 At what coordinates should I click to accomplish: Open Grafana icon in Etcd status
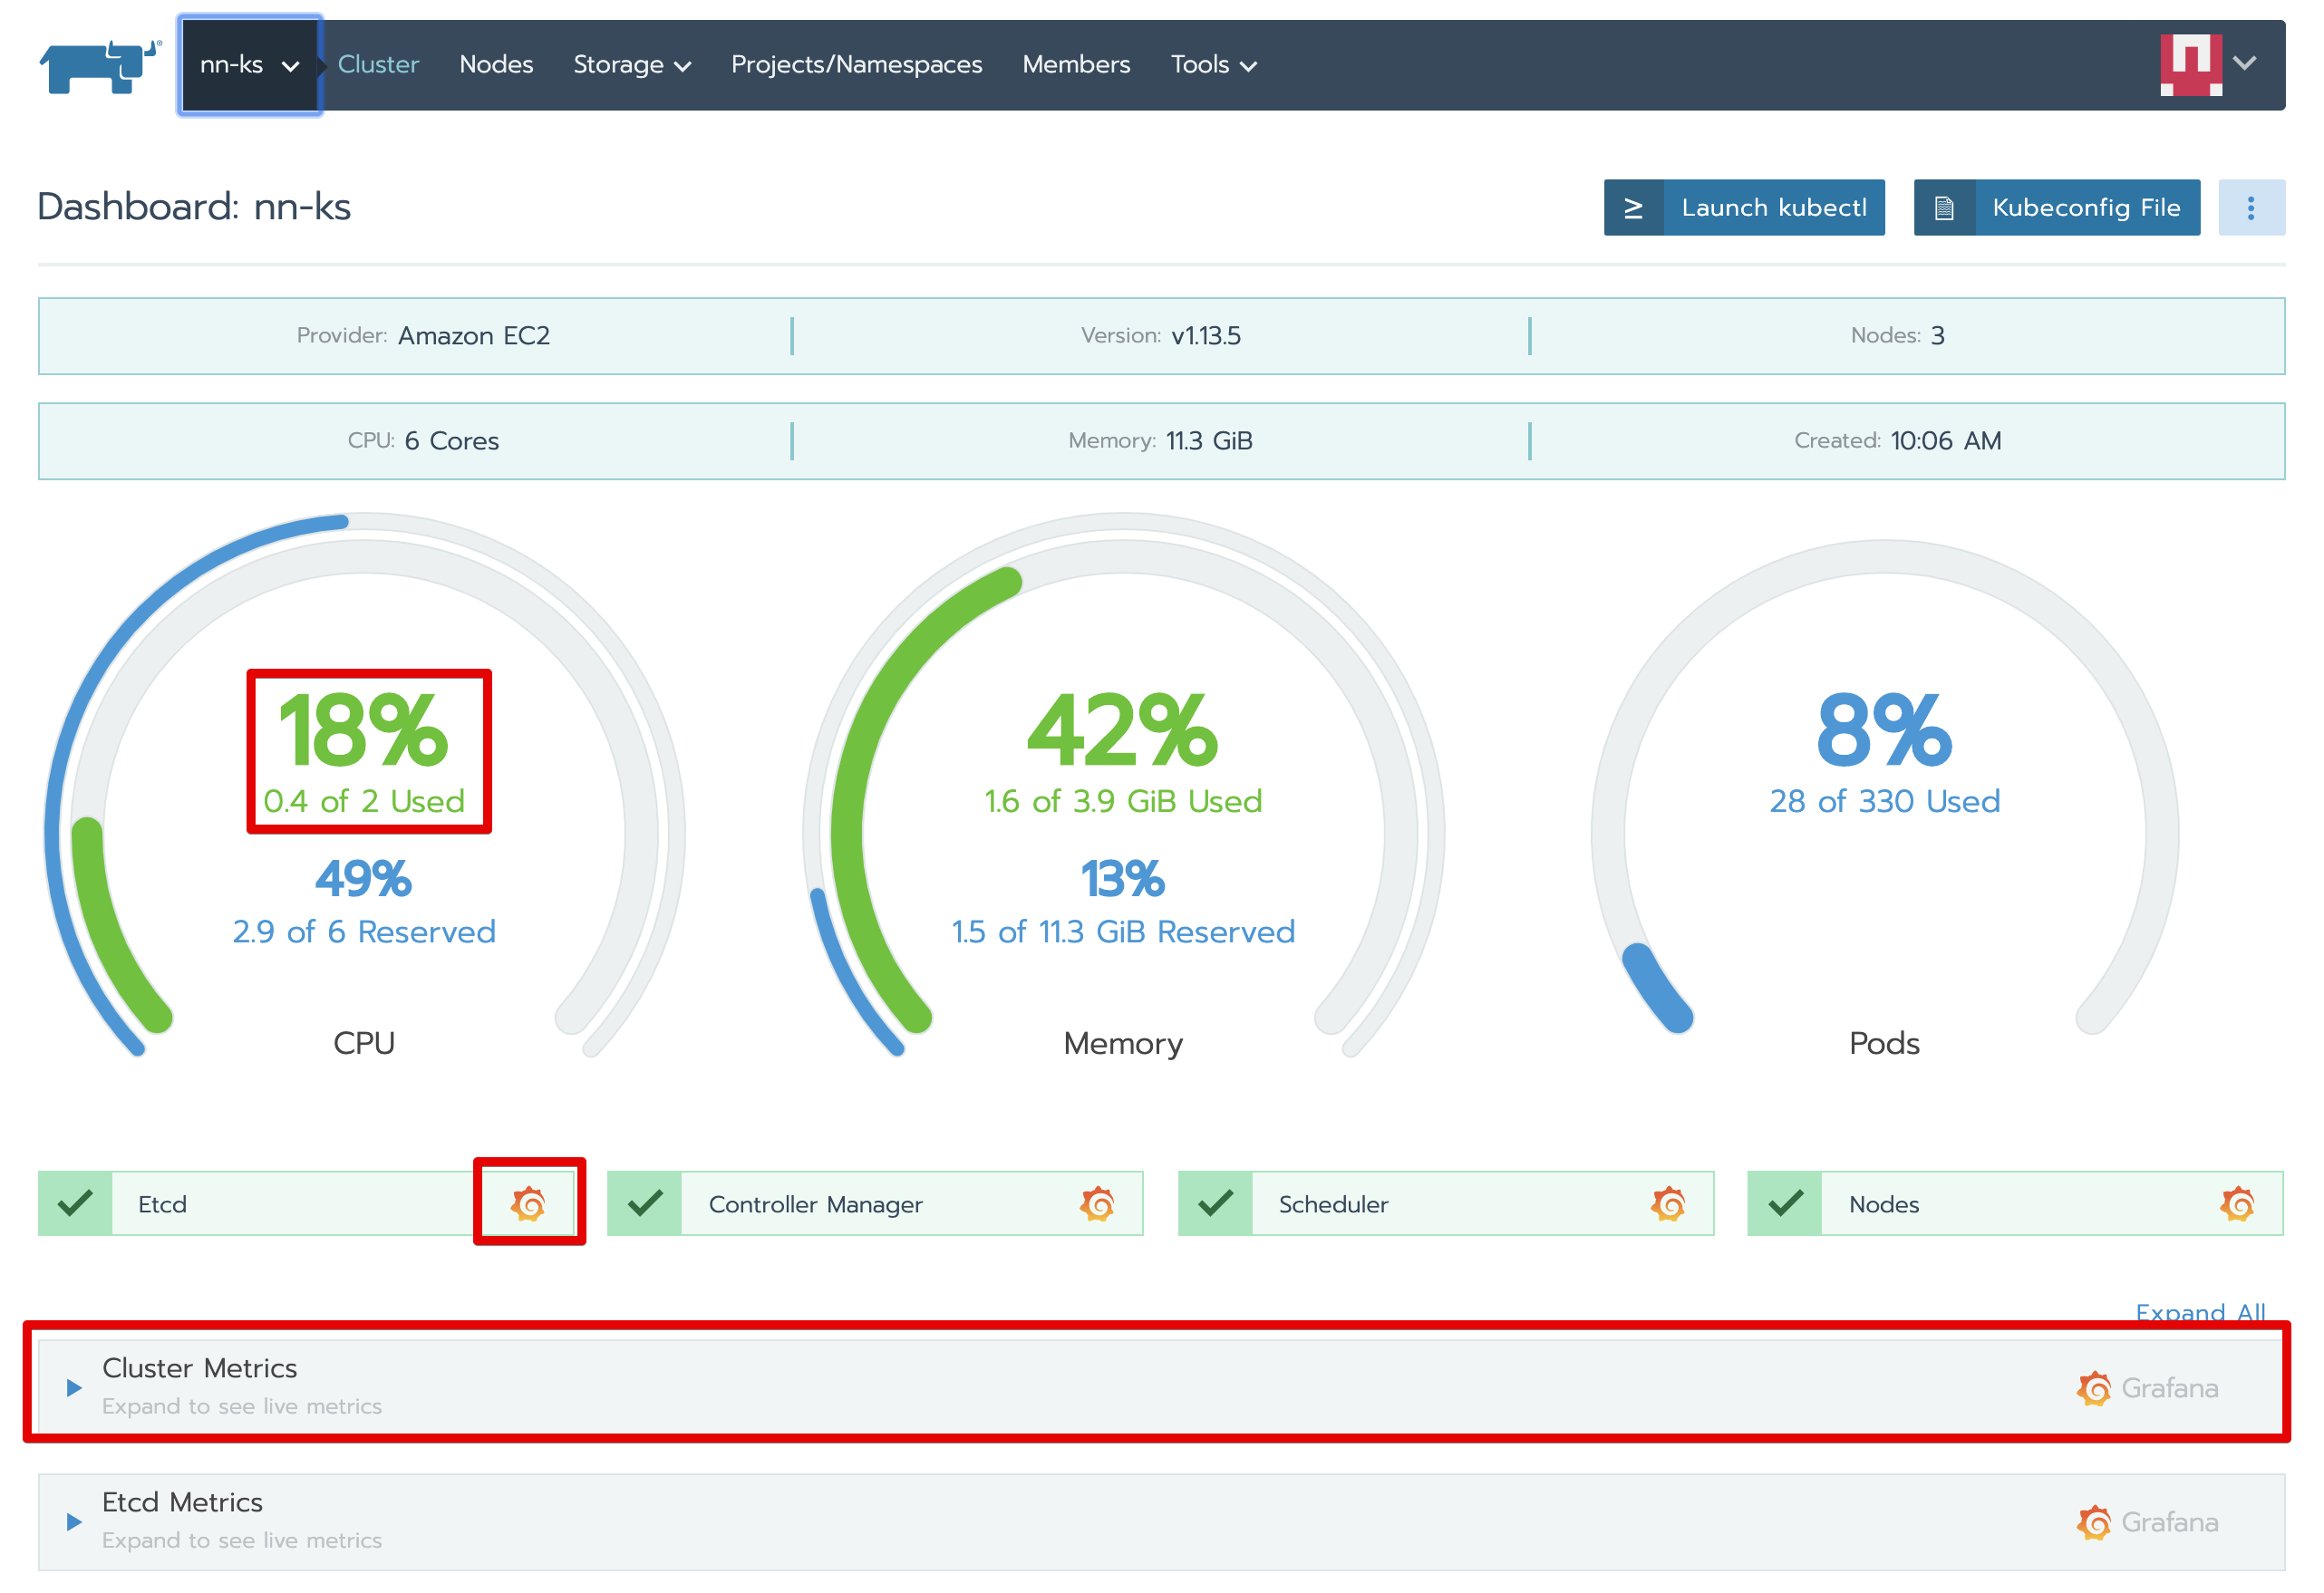click(x=528, y=1204)
